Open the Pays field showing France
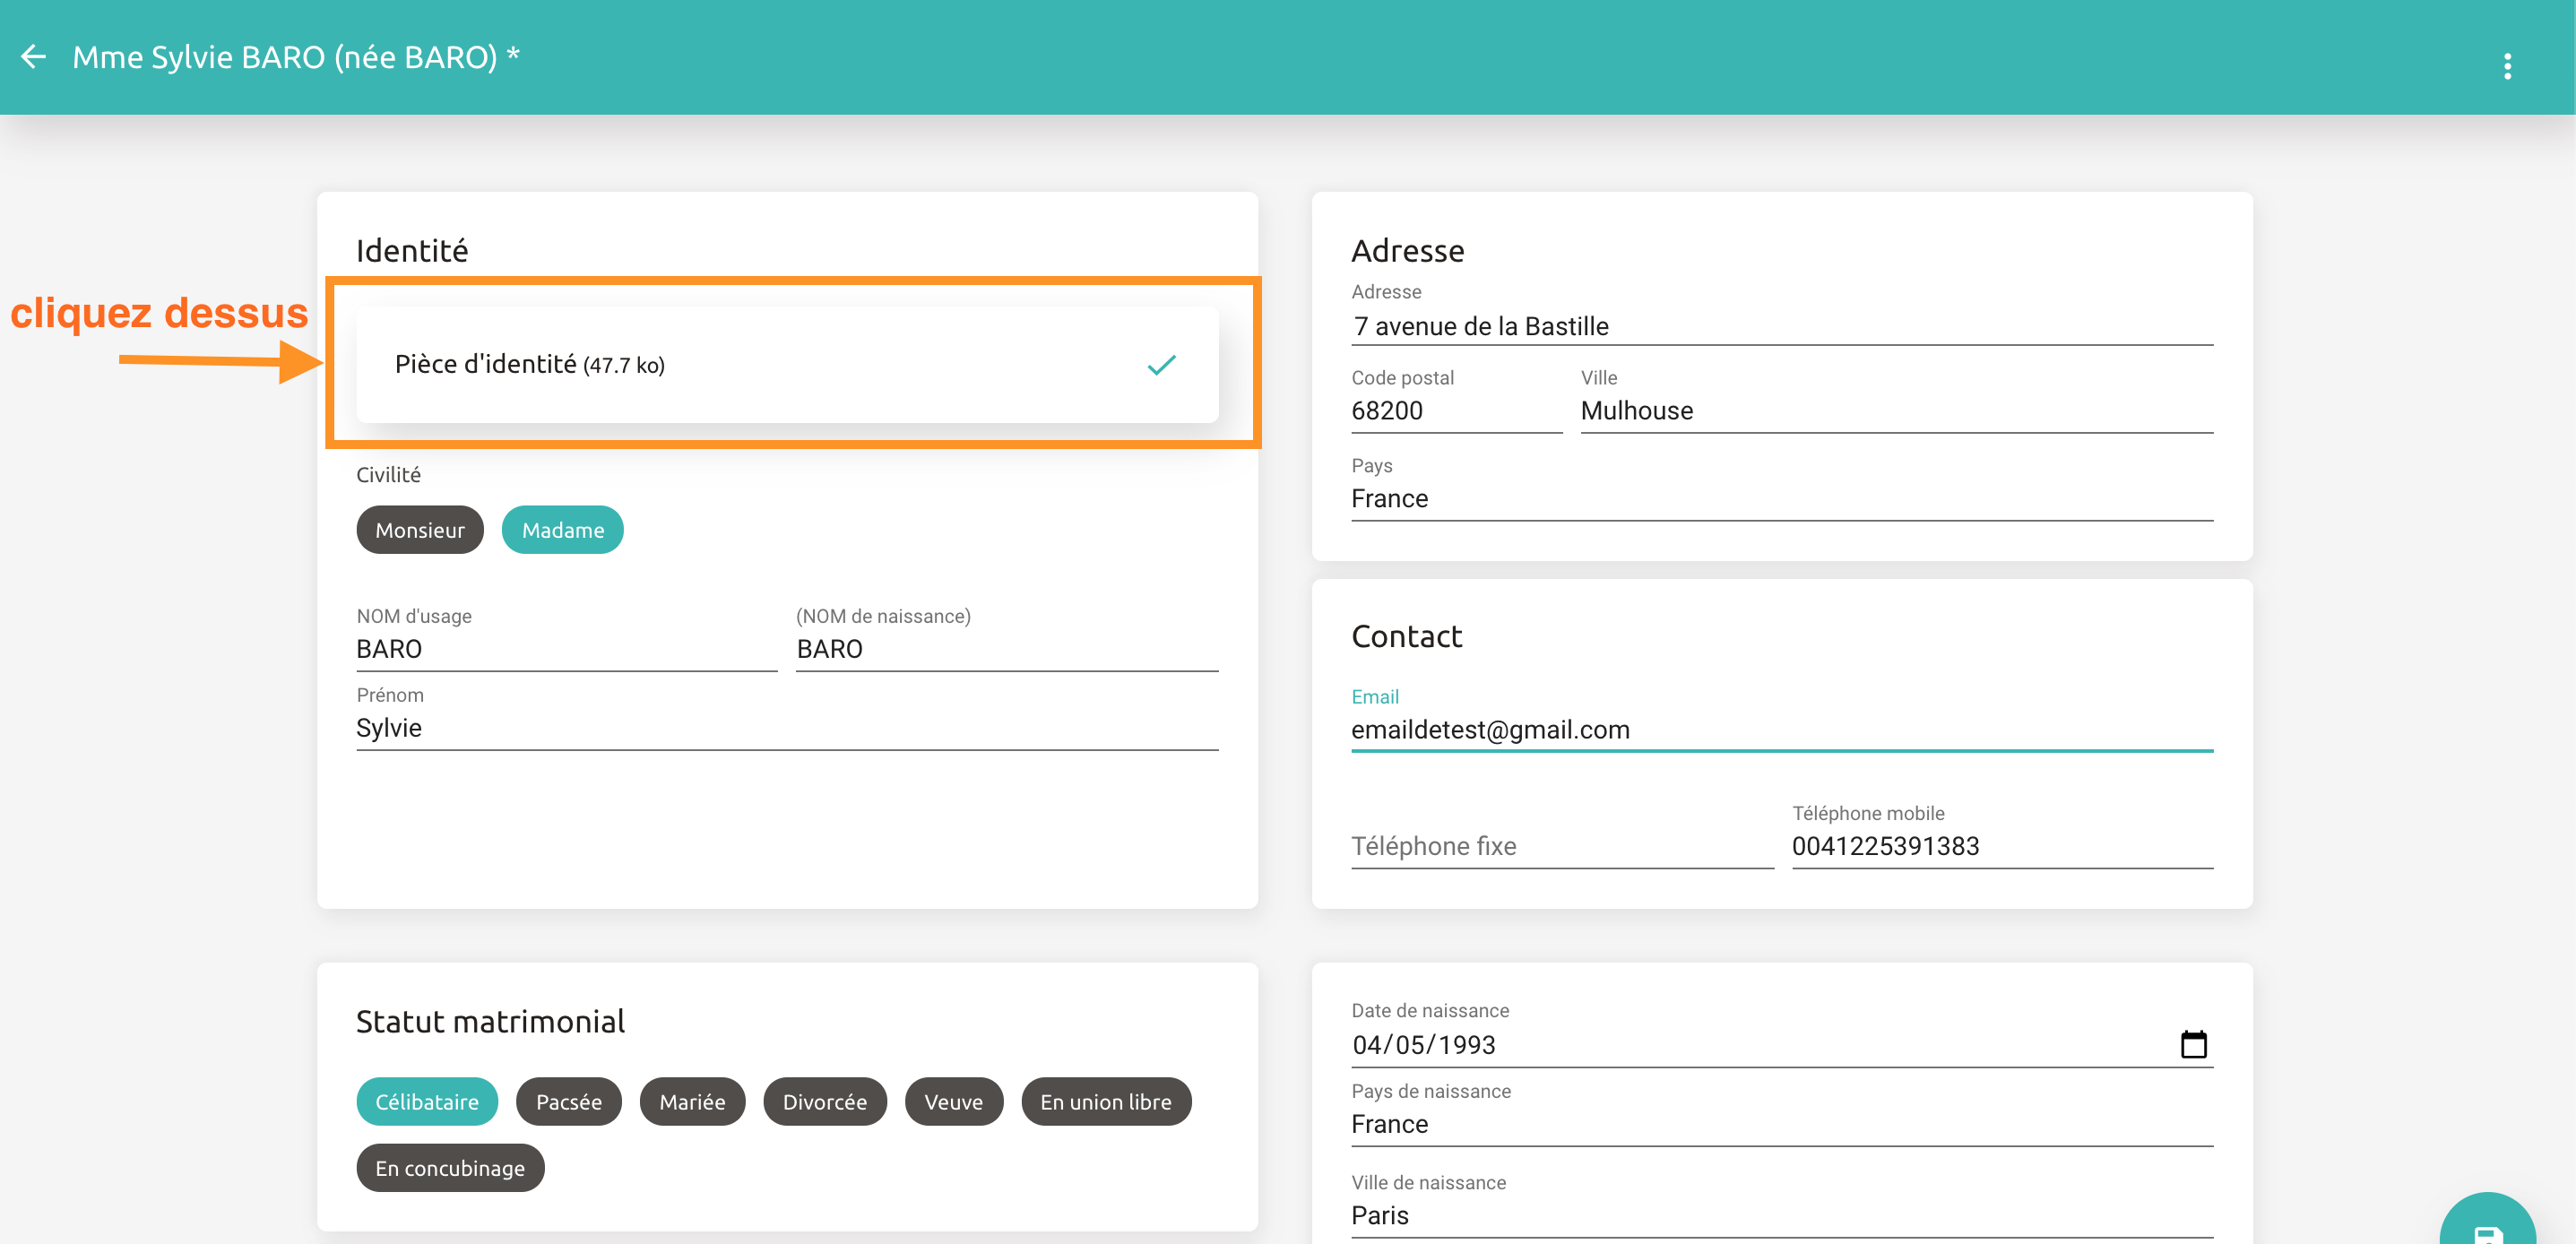 point(1780,499)
